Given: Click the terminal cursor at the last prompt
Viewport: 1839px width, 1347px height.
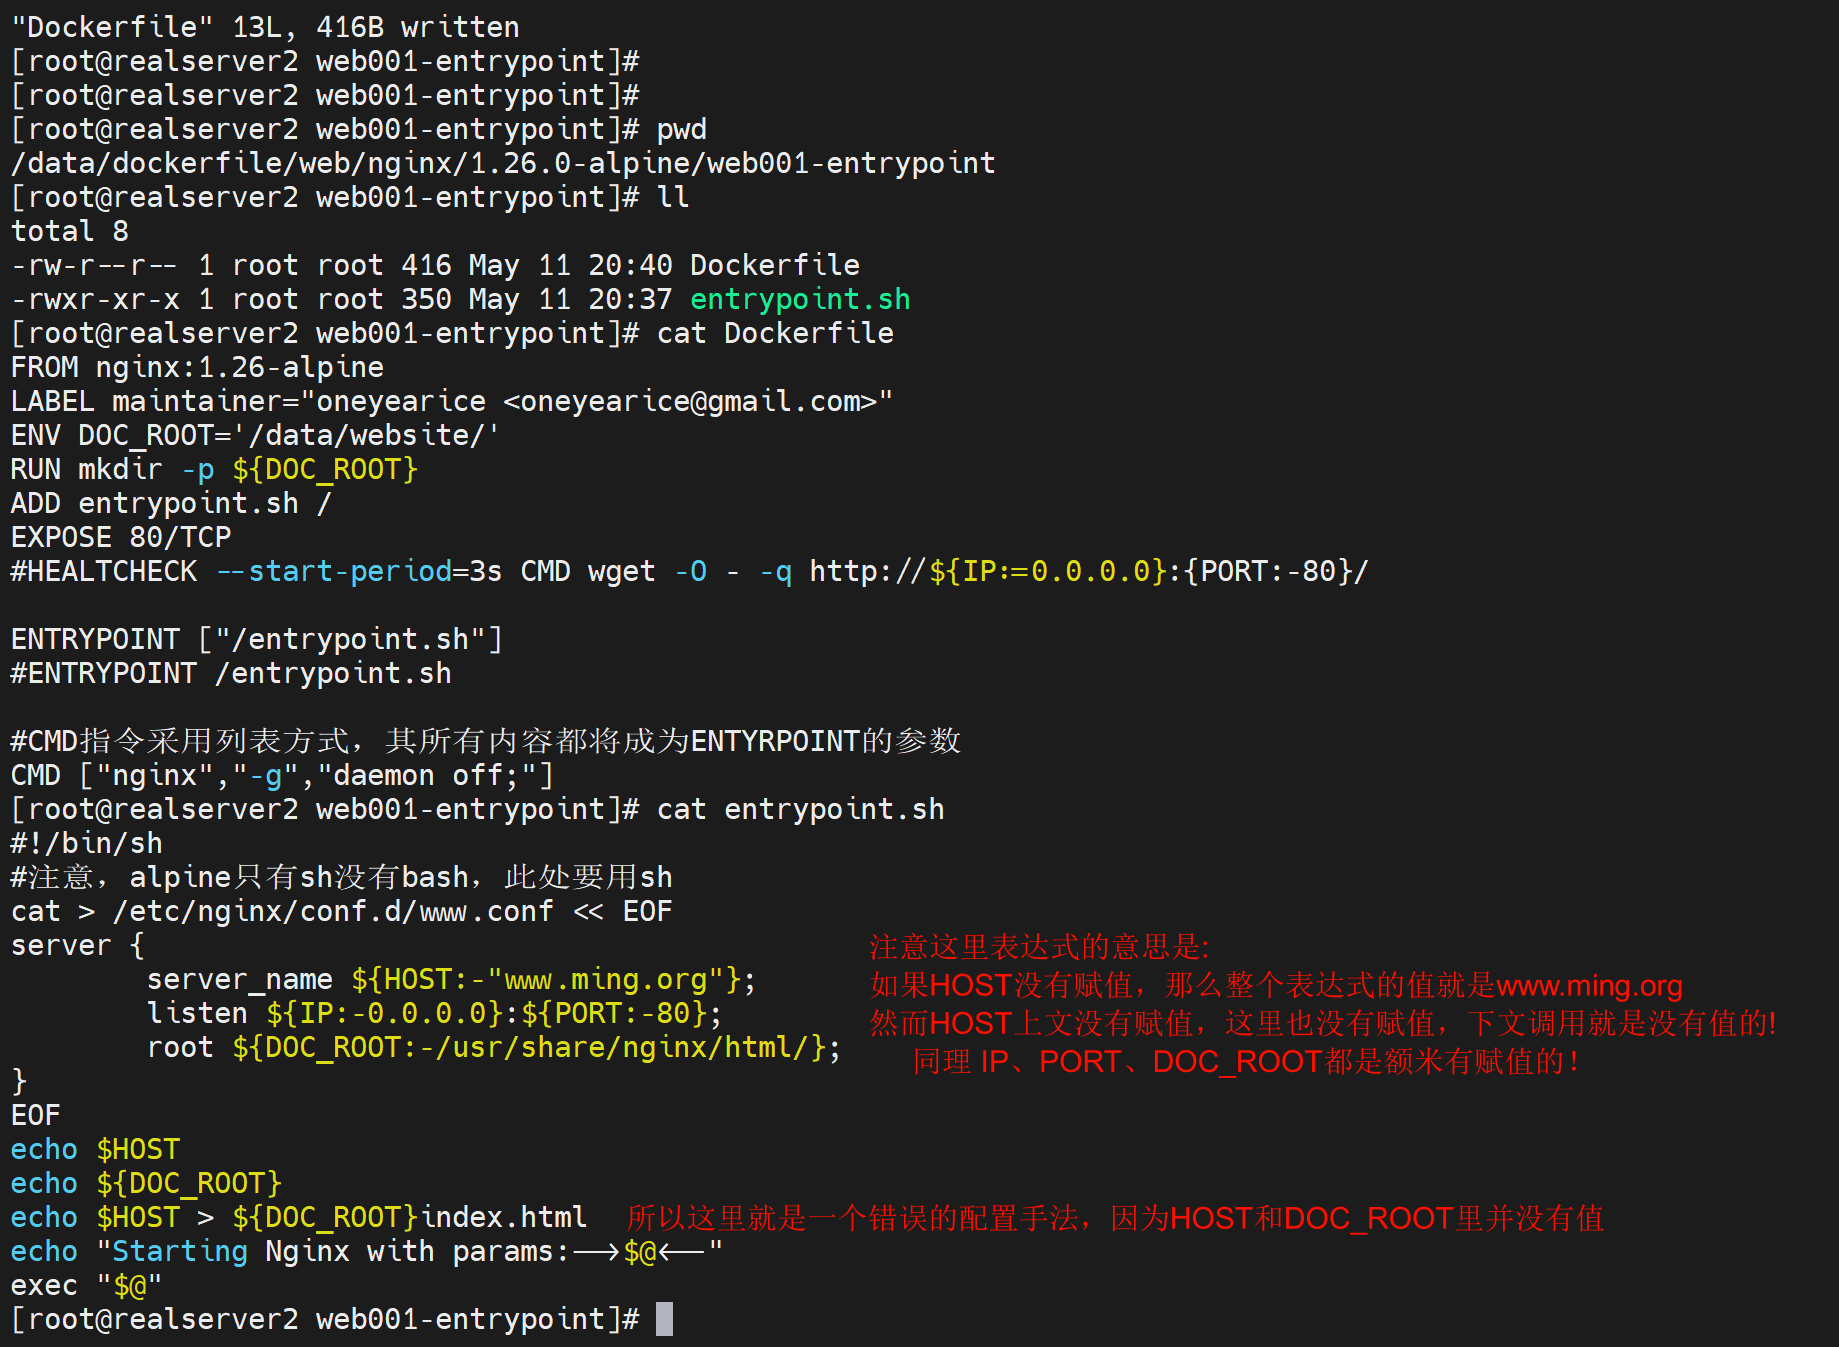Looking at the screenshot, I should (664, 1319).
